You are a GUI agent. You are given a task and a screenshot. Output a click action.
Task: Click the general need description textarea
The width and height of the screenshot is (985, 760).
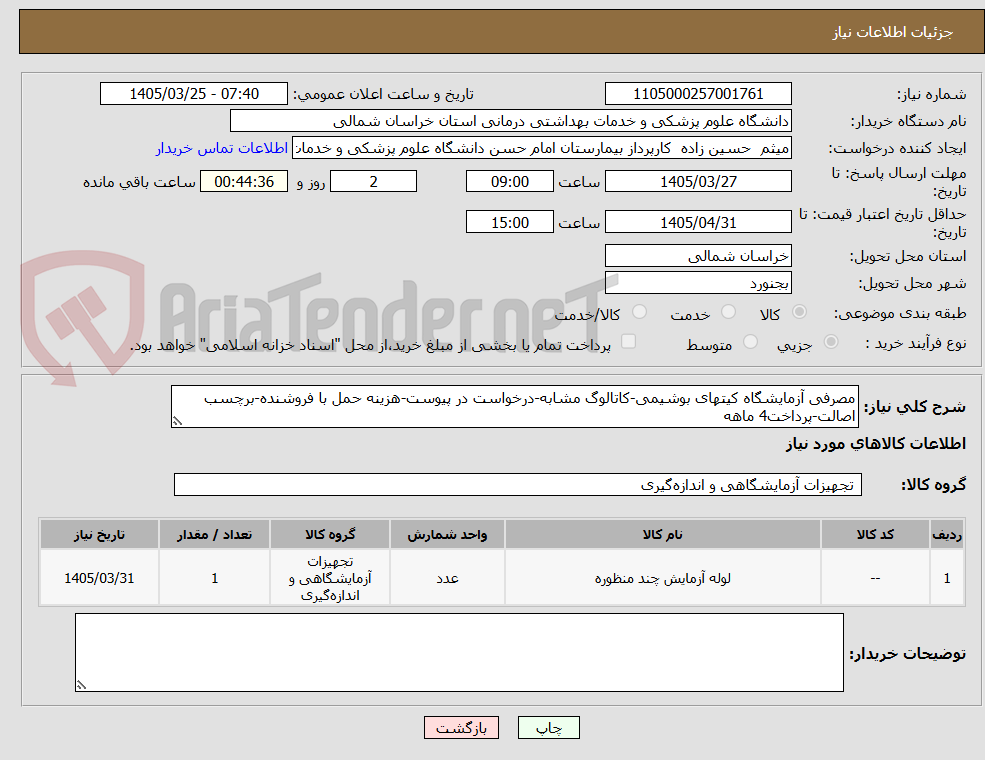click(x=514, y=407)
